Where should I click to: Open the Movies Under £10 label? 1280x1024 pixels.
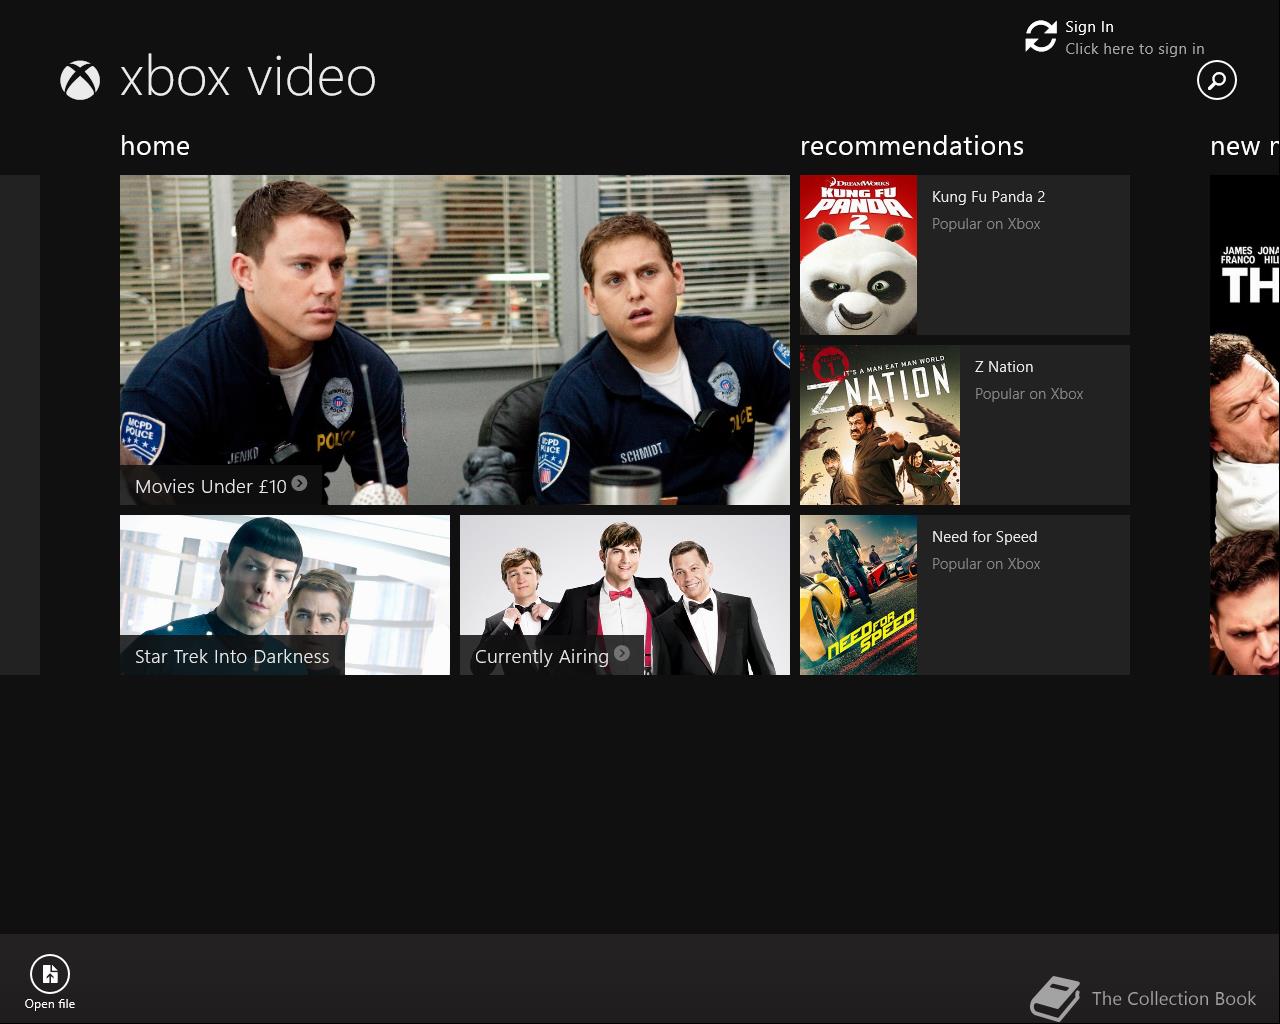[210, 486]
